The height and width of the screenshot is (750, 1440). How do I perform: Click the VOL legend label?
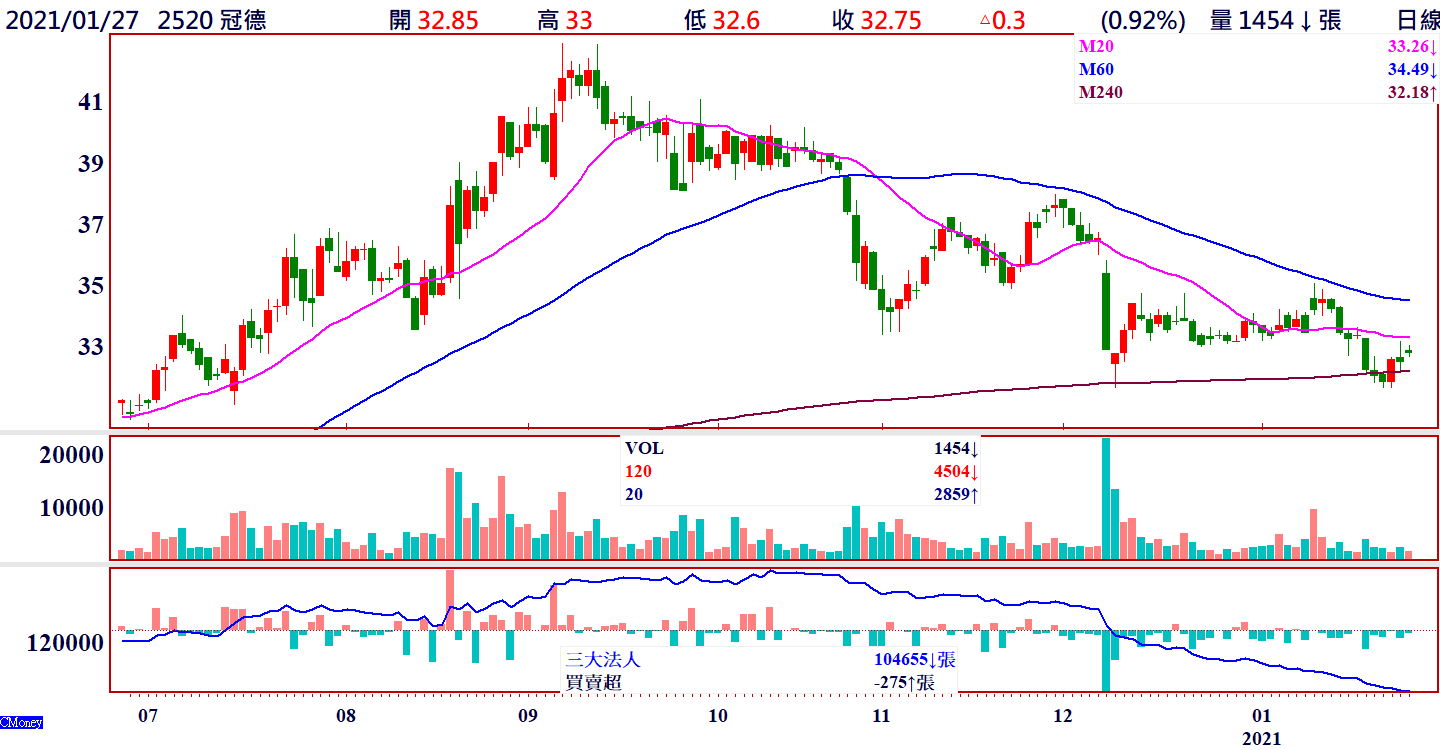[x=644, y=449]
